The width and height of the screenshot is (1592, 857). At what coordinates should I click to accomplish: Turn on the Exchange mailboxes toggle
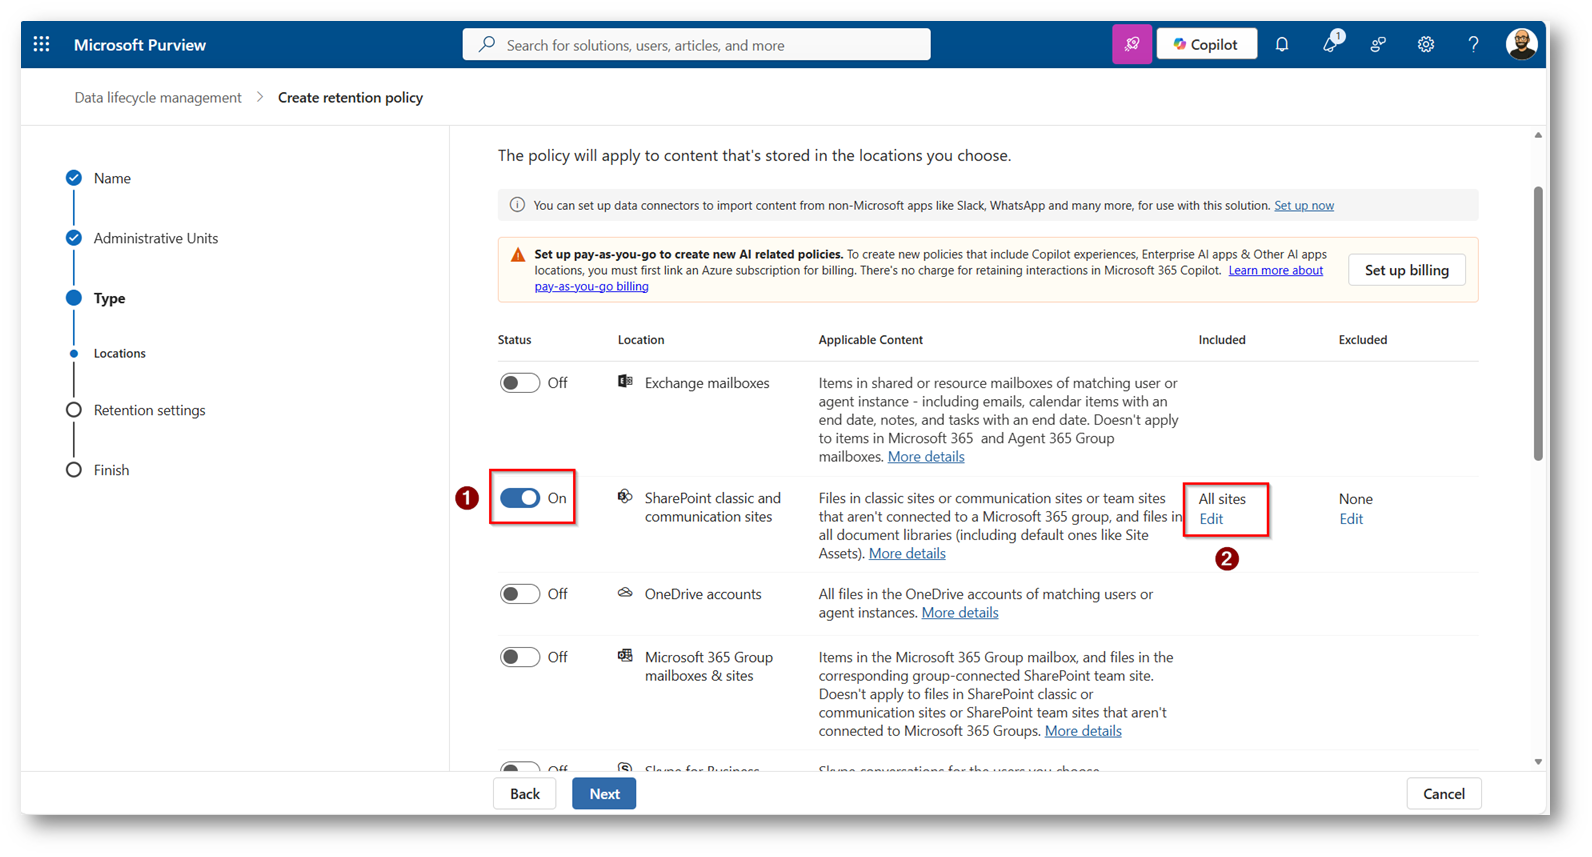[520, 383]
